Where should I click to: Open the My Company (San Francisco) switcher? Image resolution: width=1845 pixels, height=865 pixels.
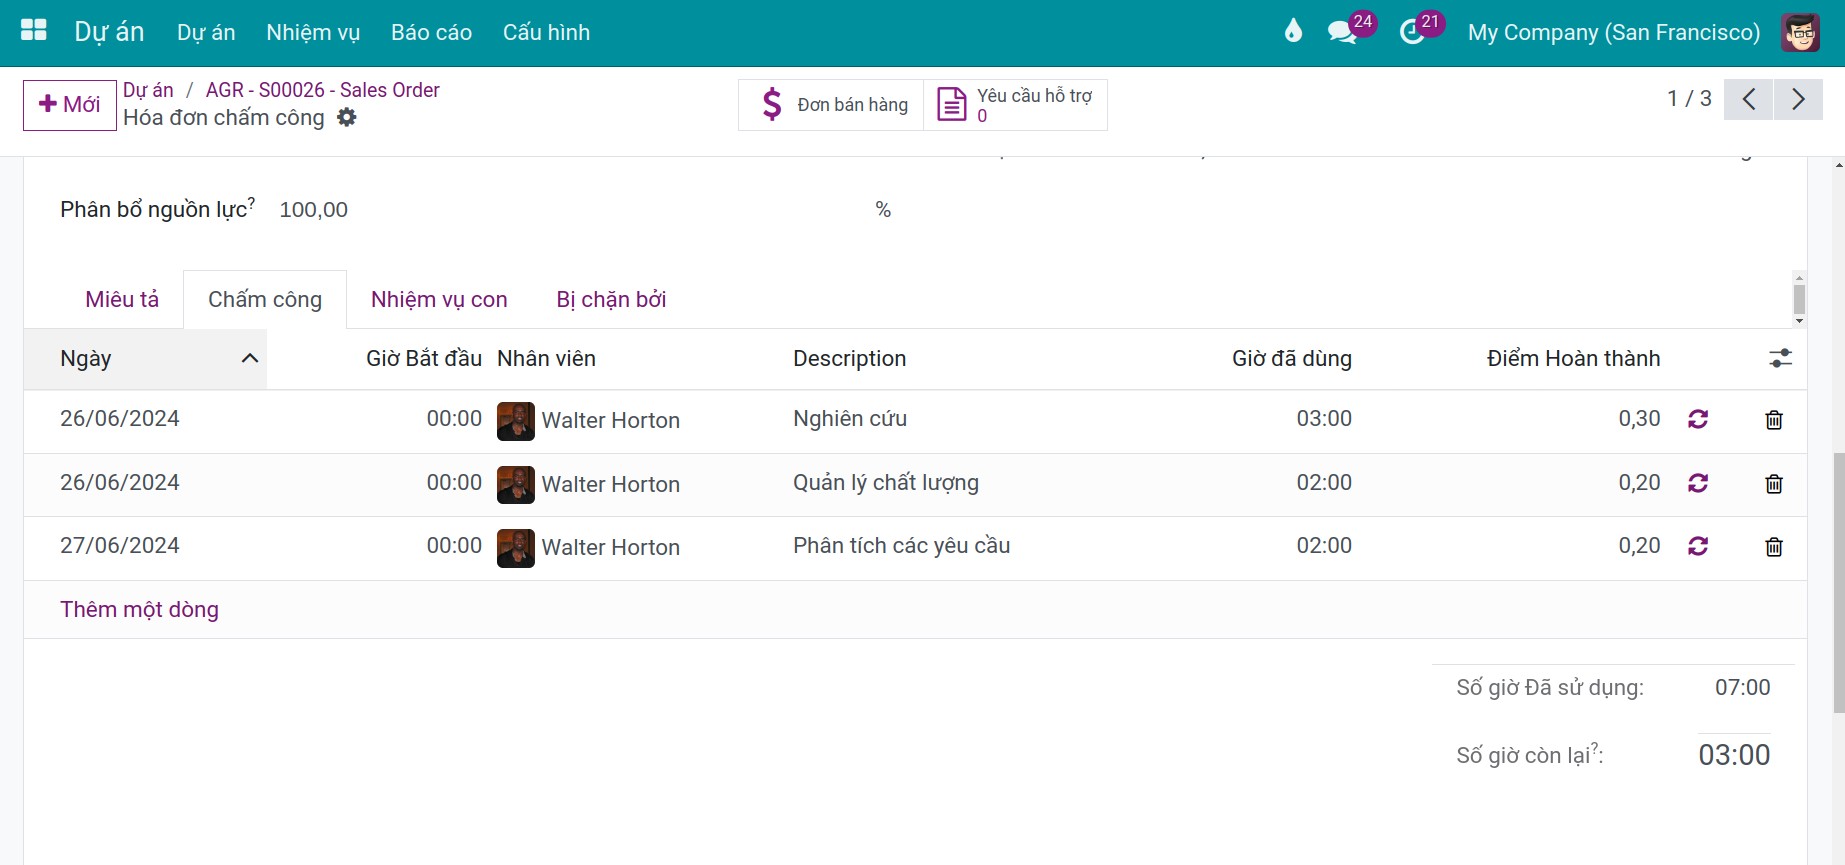pos(1613,32)
